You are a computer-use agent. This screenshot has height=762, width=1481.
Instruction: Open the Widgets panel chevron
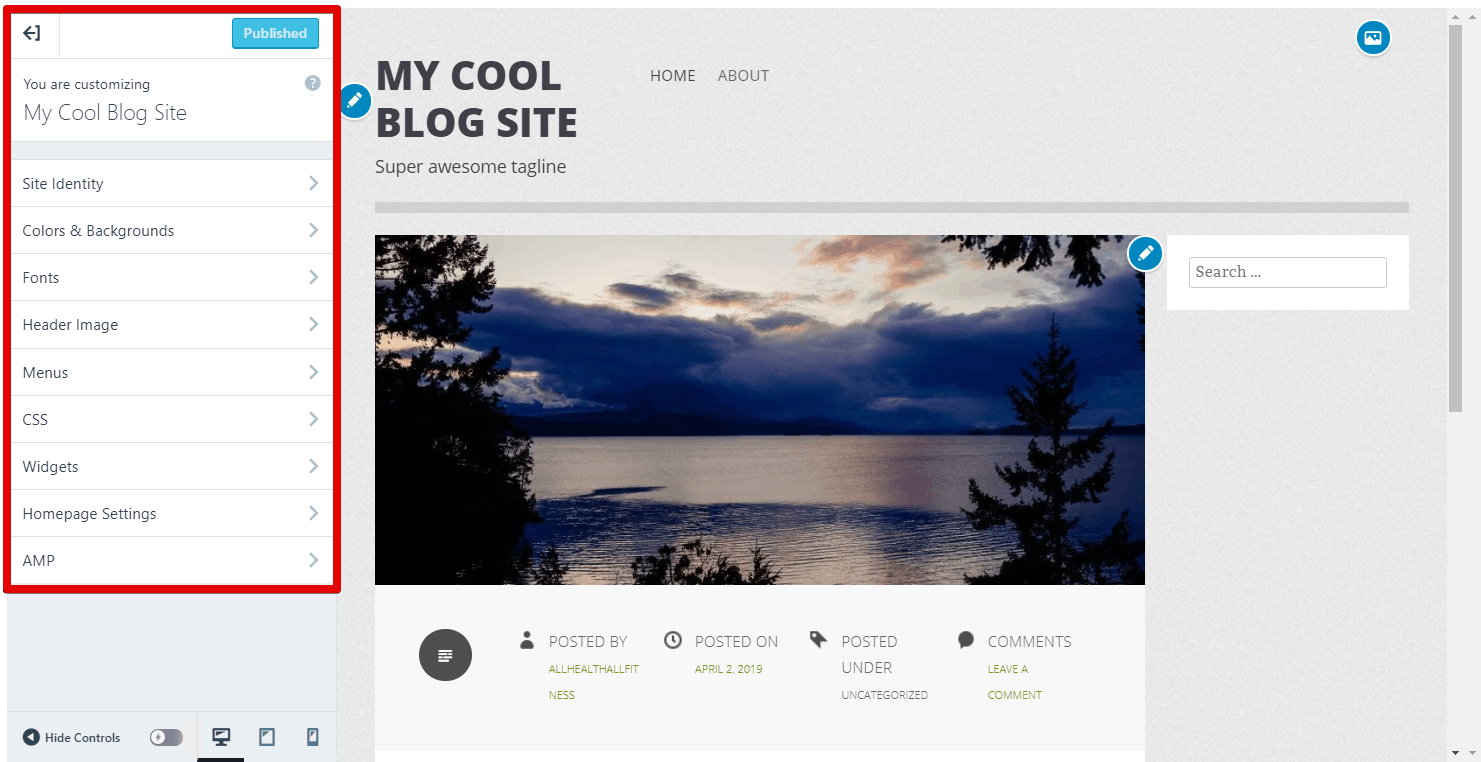point(313,466)
